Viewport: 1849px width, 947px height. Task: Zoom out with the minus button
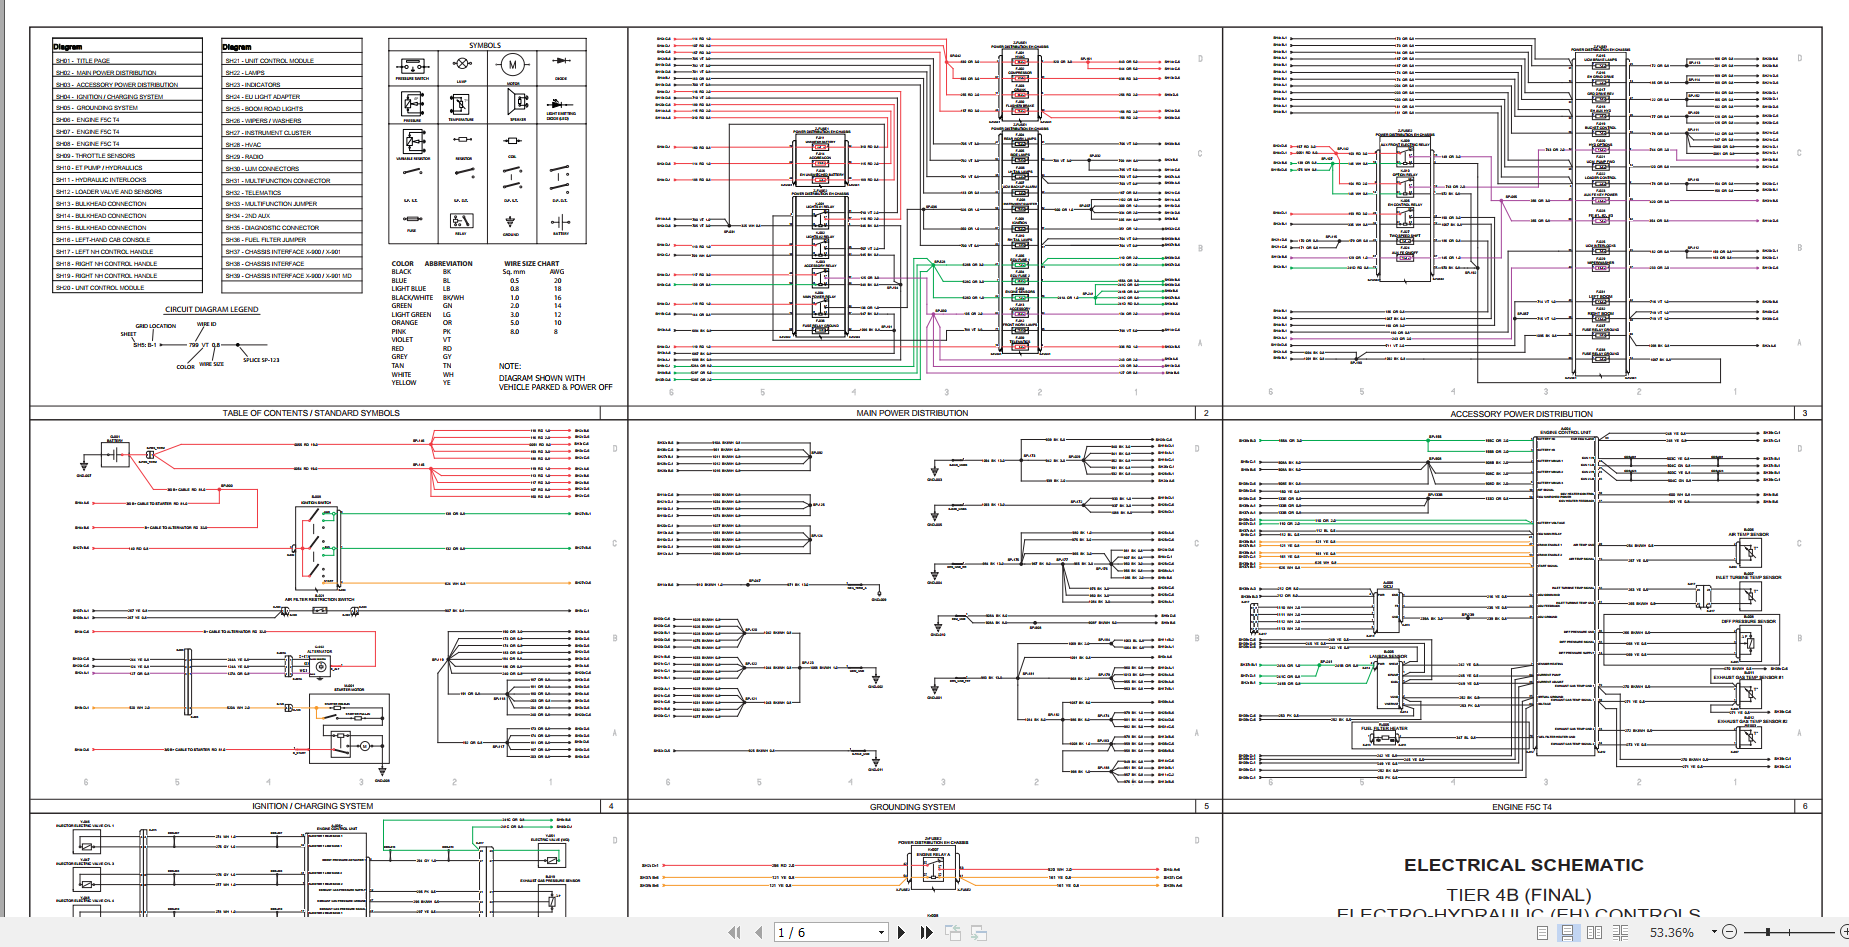pyautogui.click(x=1729, y=932)
